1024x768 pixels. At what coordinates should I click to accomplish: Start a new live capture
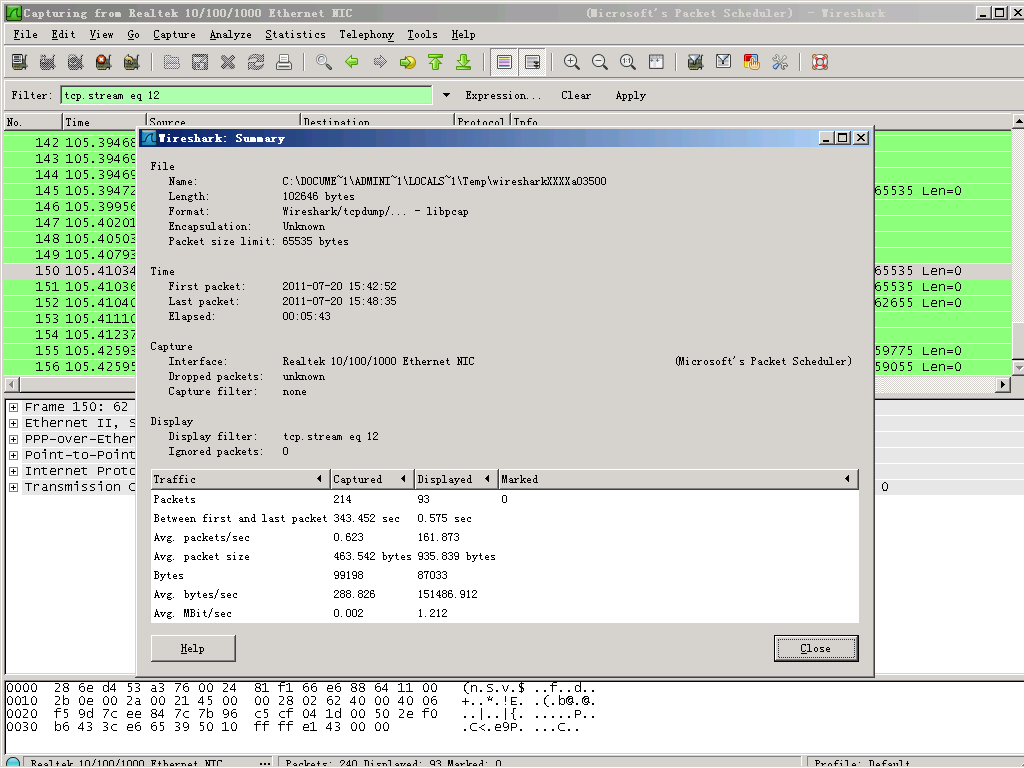[x=76, y=62]
